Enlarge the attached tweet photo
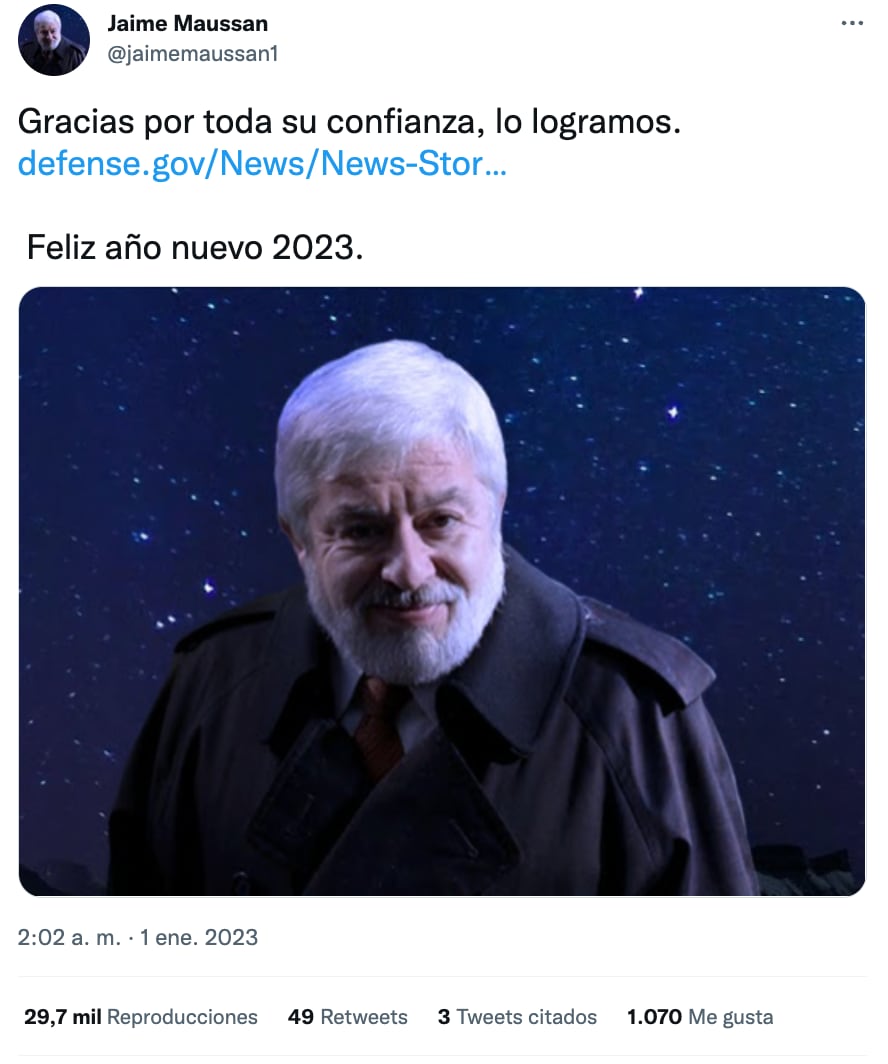 (x=442, y=591)
